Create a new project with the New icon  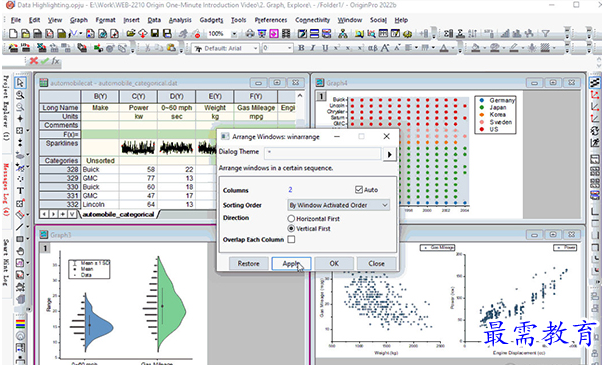click(13, 34)
